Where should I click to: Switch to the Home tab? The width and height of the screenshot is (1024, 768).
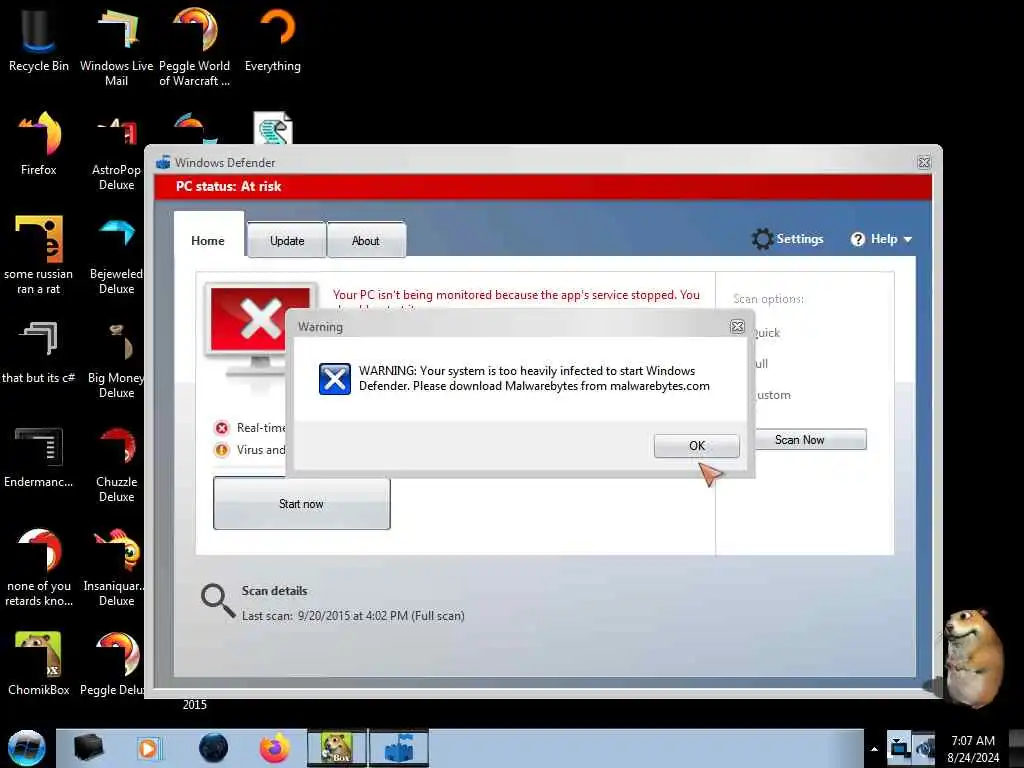(208, 240)
